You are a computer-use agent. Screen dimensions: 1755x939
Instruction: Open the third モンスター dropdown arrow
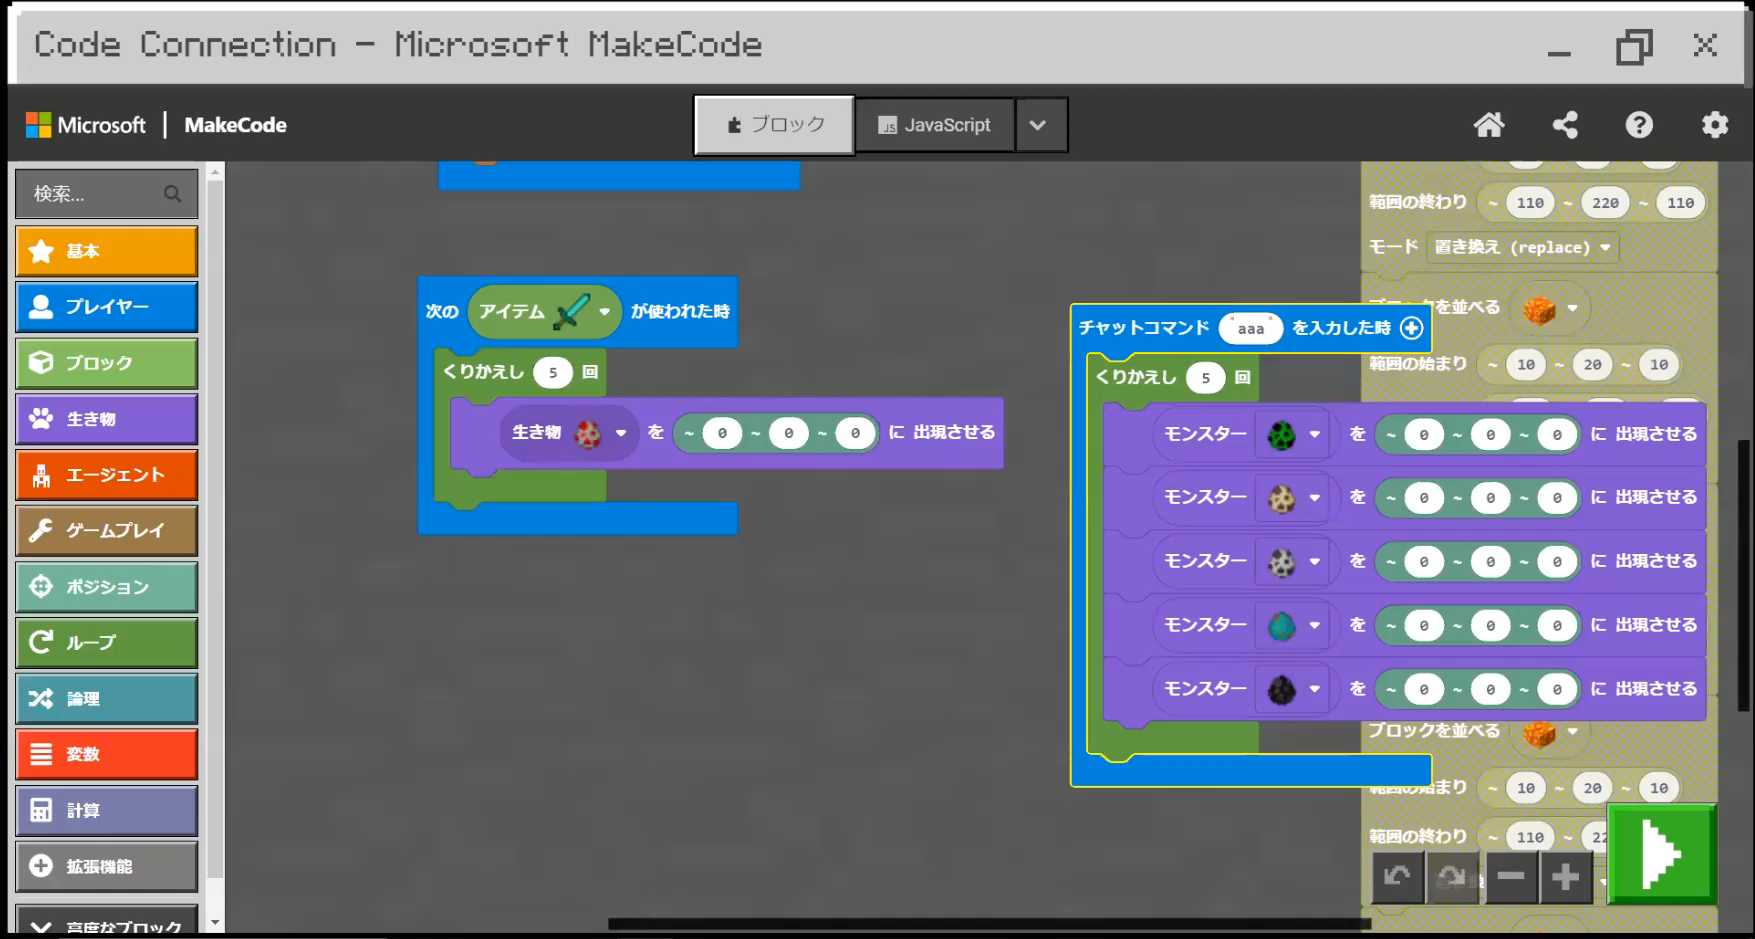pyautogui.click(x=1315, y=562)
